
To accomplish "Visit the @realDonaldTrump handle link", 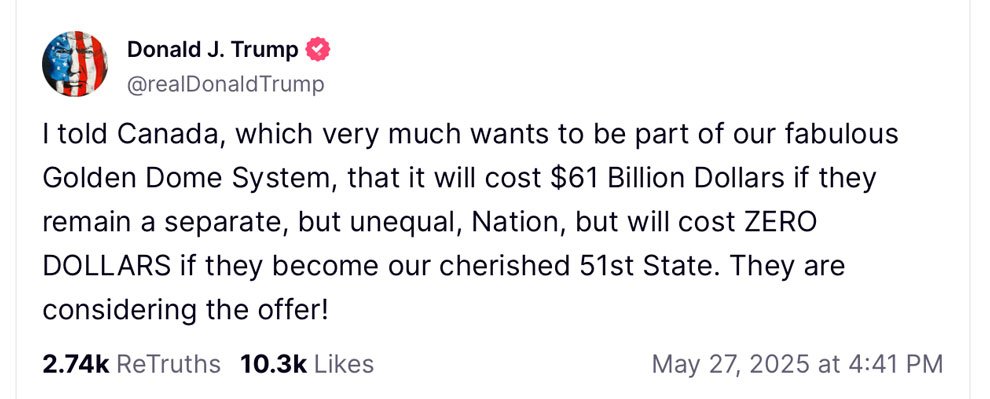I will (x=226, y=84).
